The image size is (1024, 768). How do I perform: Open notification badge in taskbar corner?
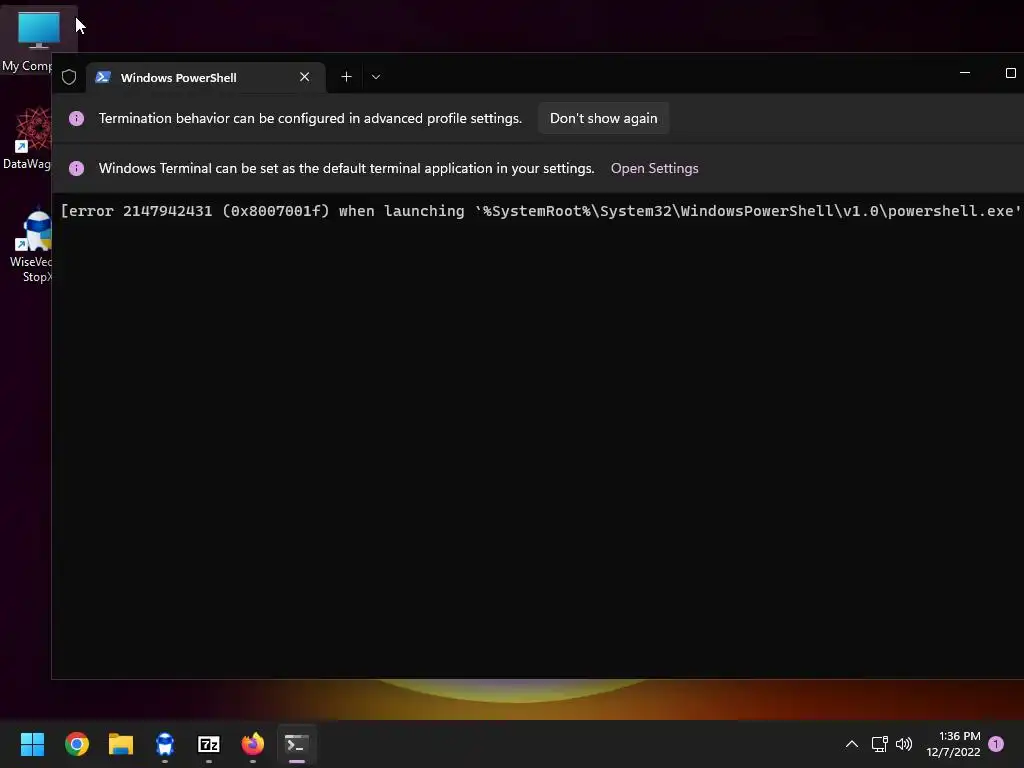(996, 744)
